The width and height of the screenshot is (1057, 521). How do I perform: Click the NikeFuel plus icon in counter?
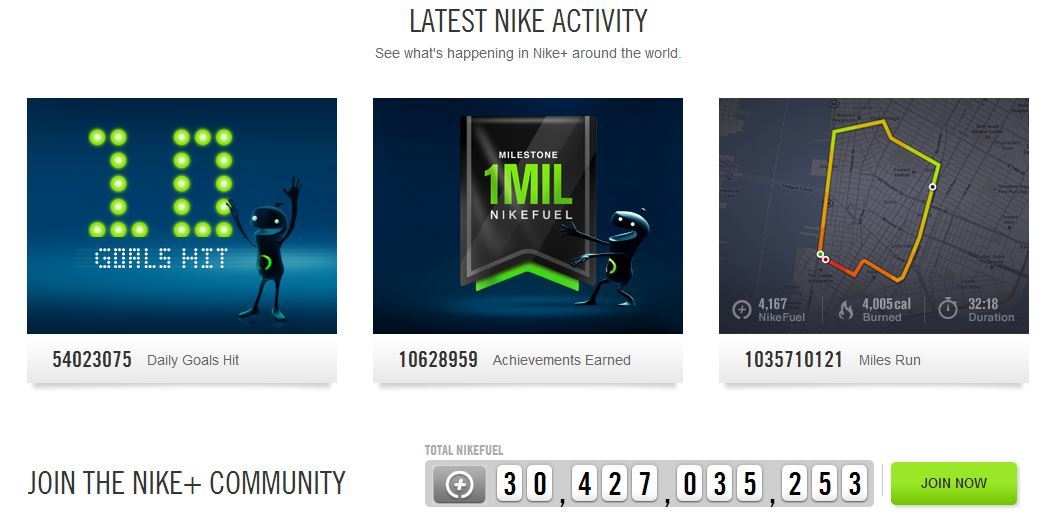458,483
